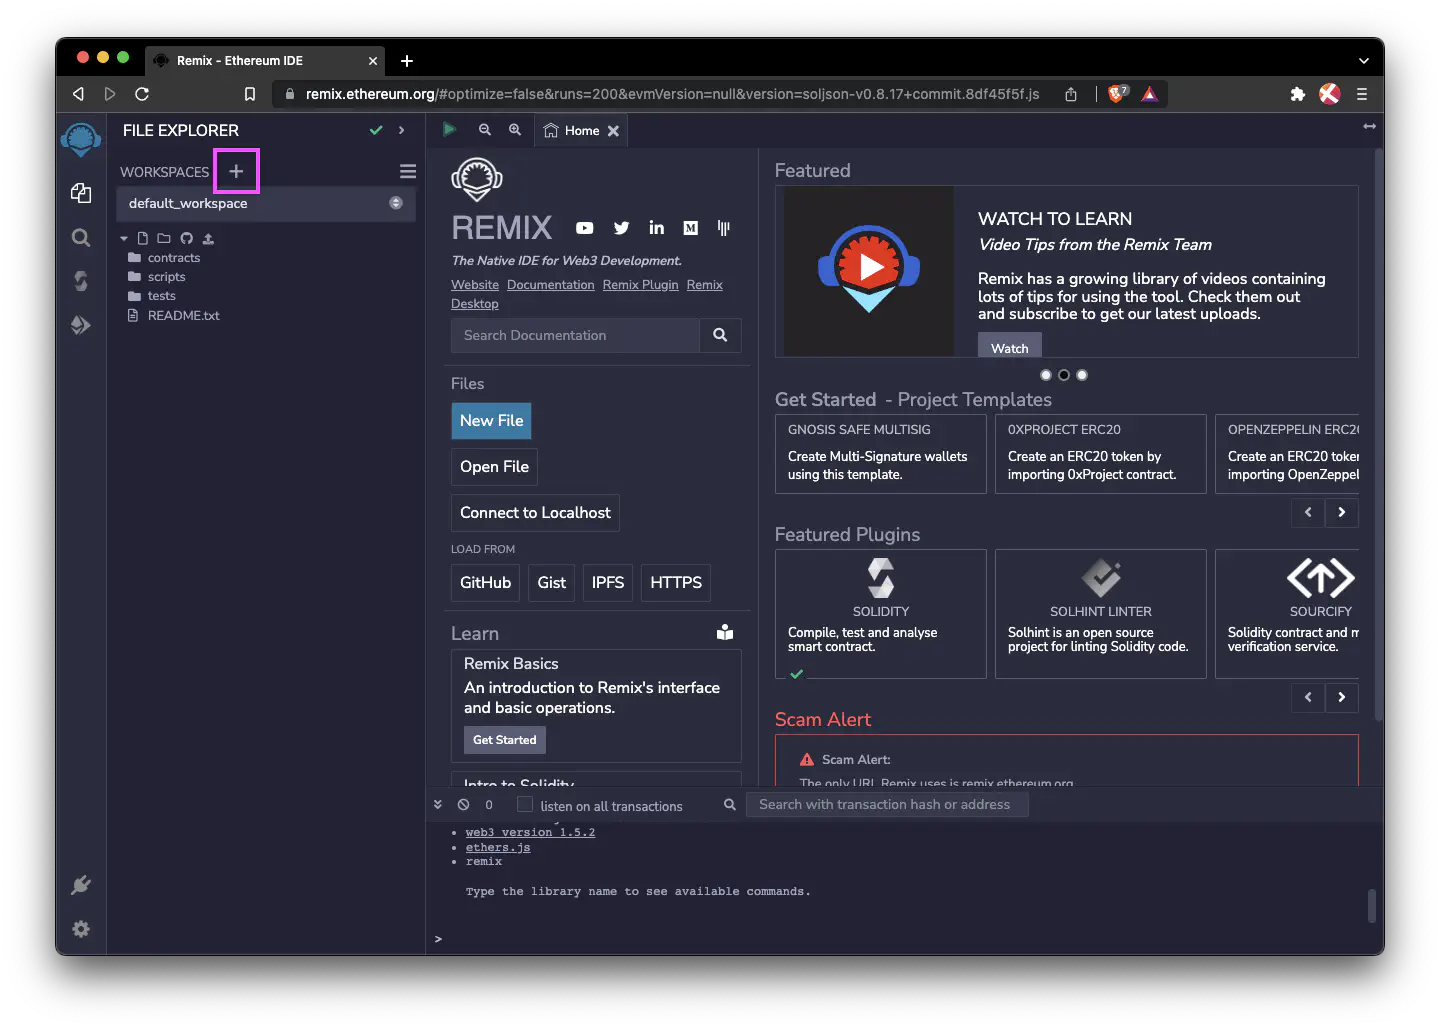Open a new browser tab
Screen dimensions: 1440x1029
coord(407,61)
